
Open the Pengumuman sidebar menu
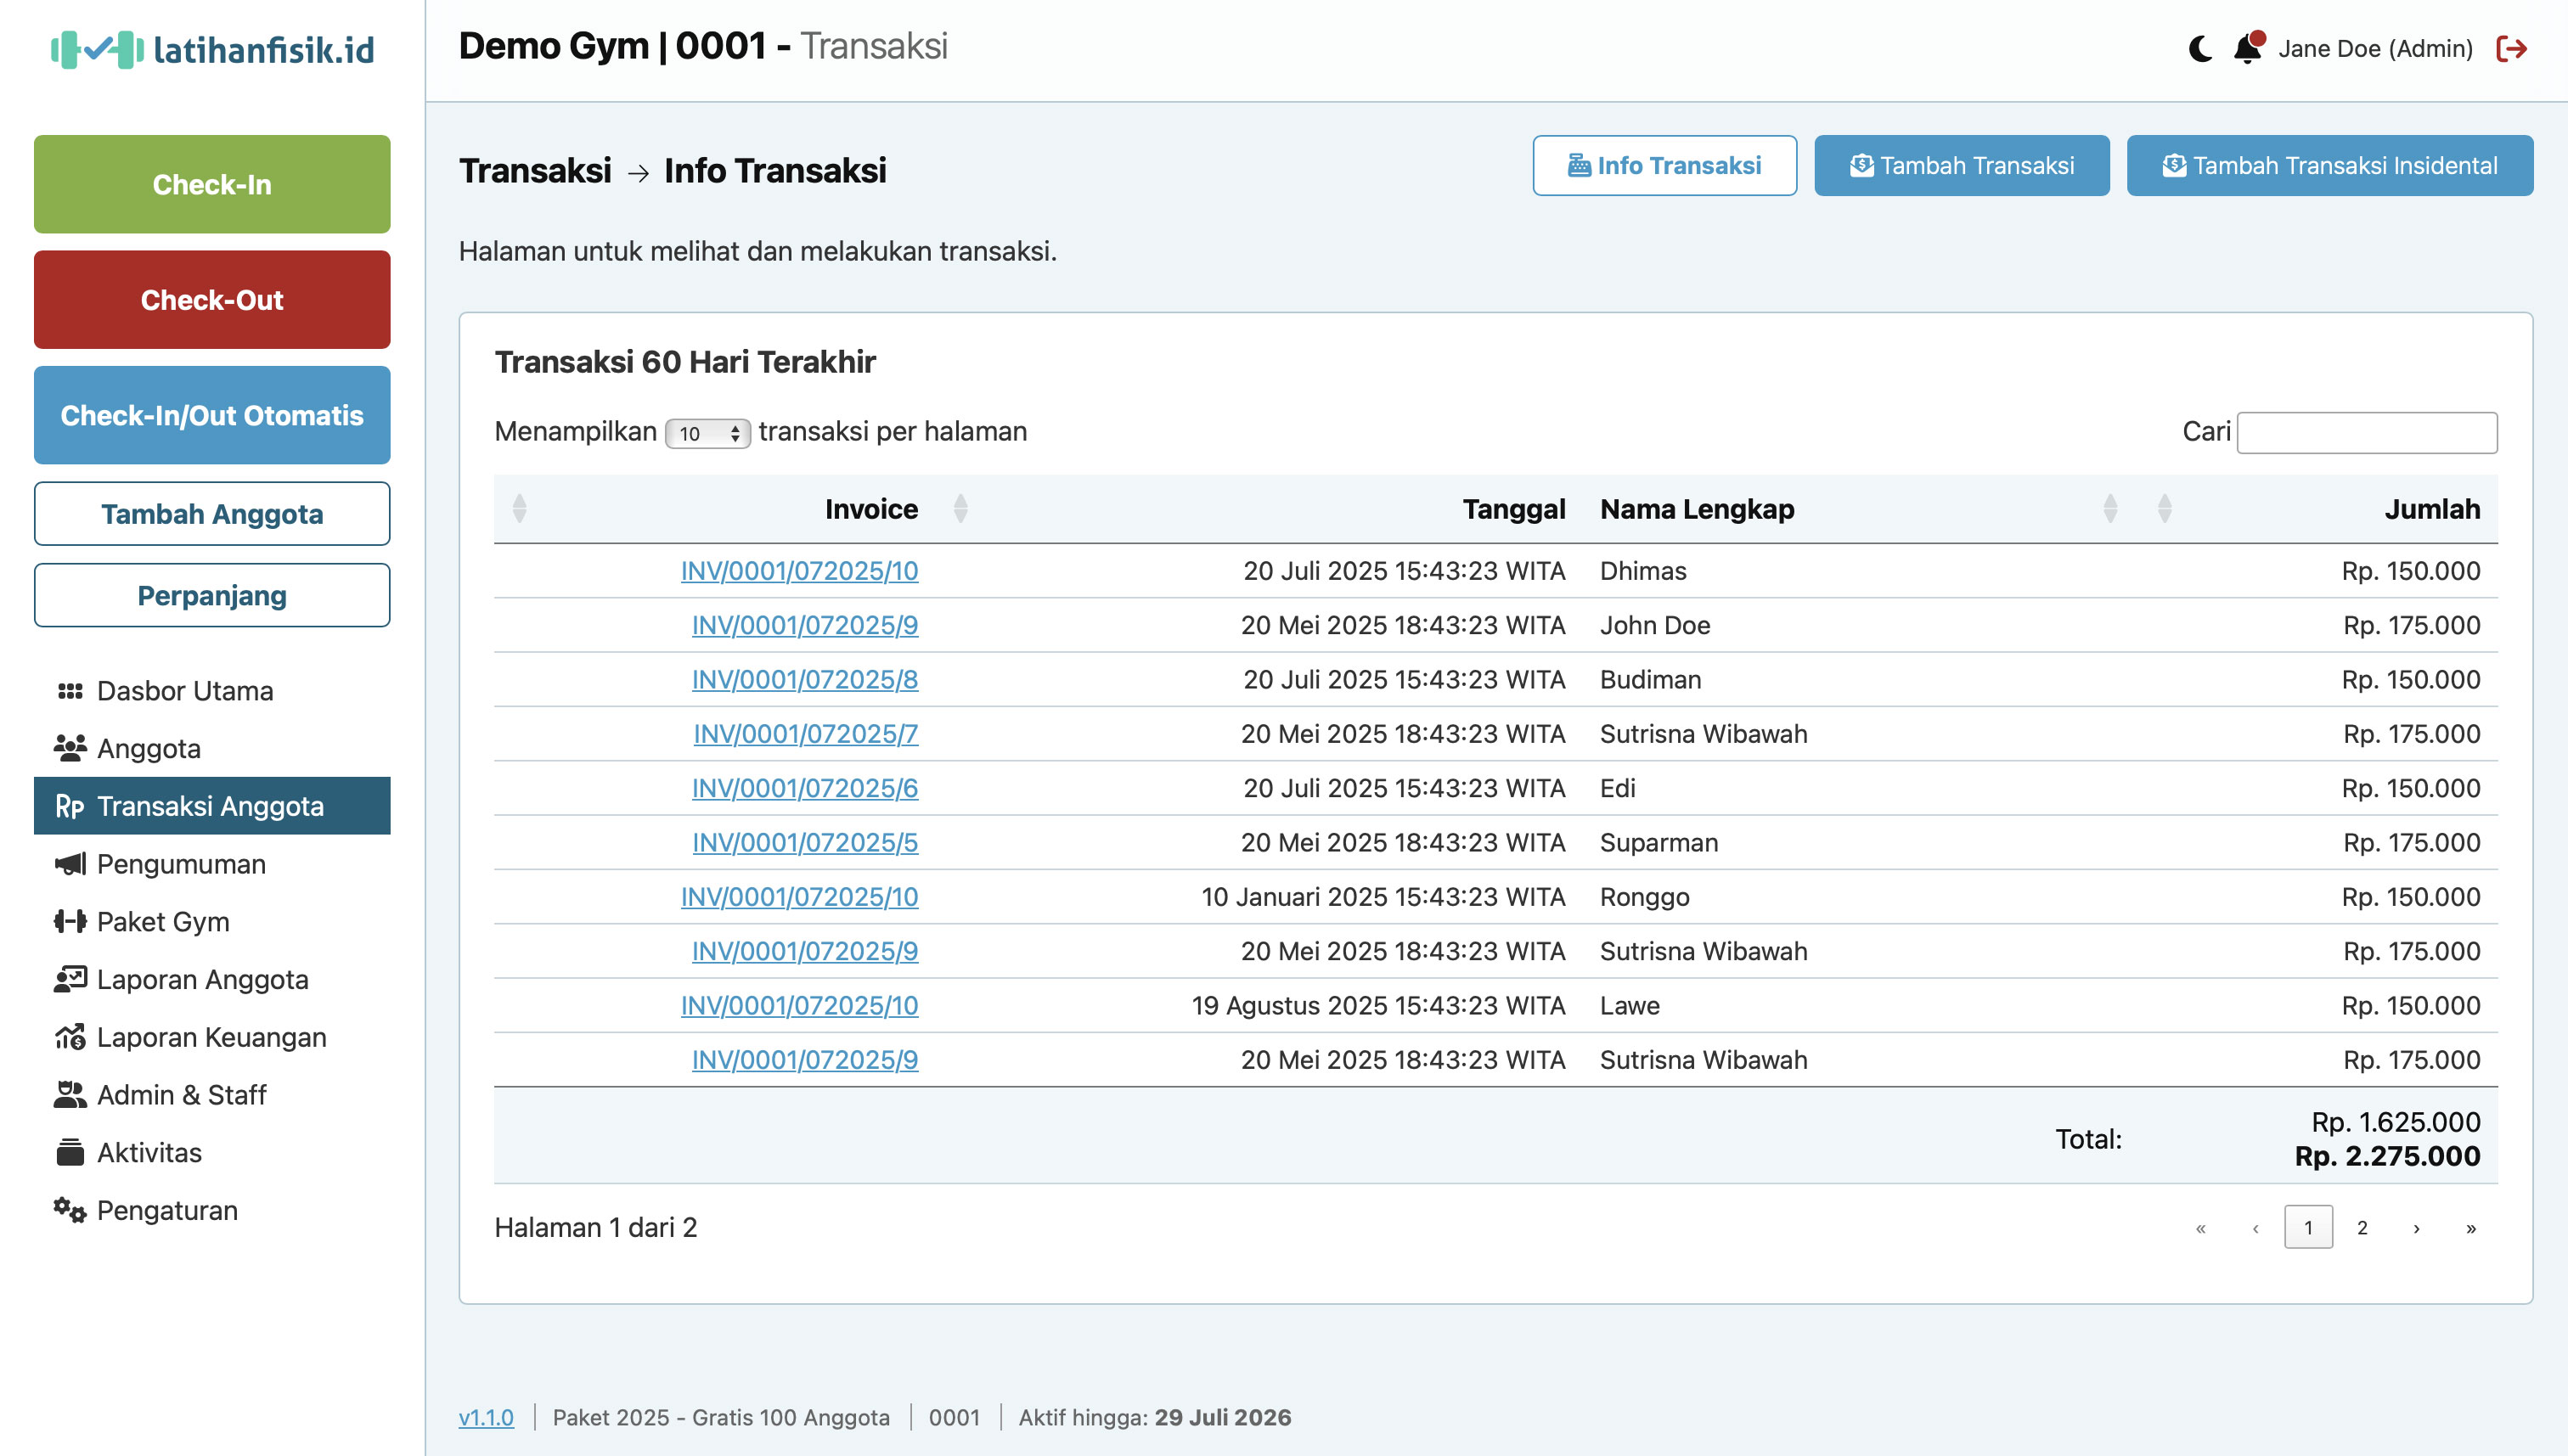coord(181,864)
